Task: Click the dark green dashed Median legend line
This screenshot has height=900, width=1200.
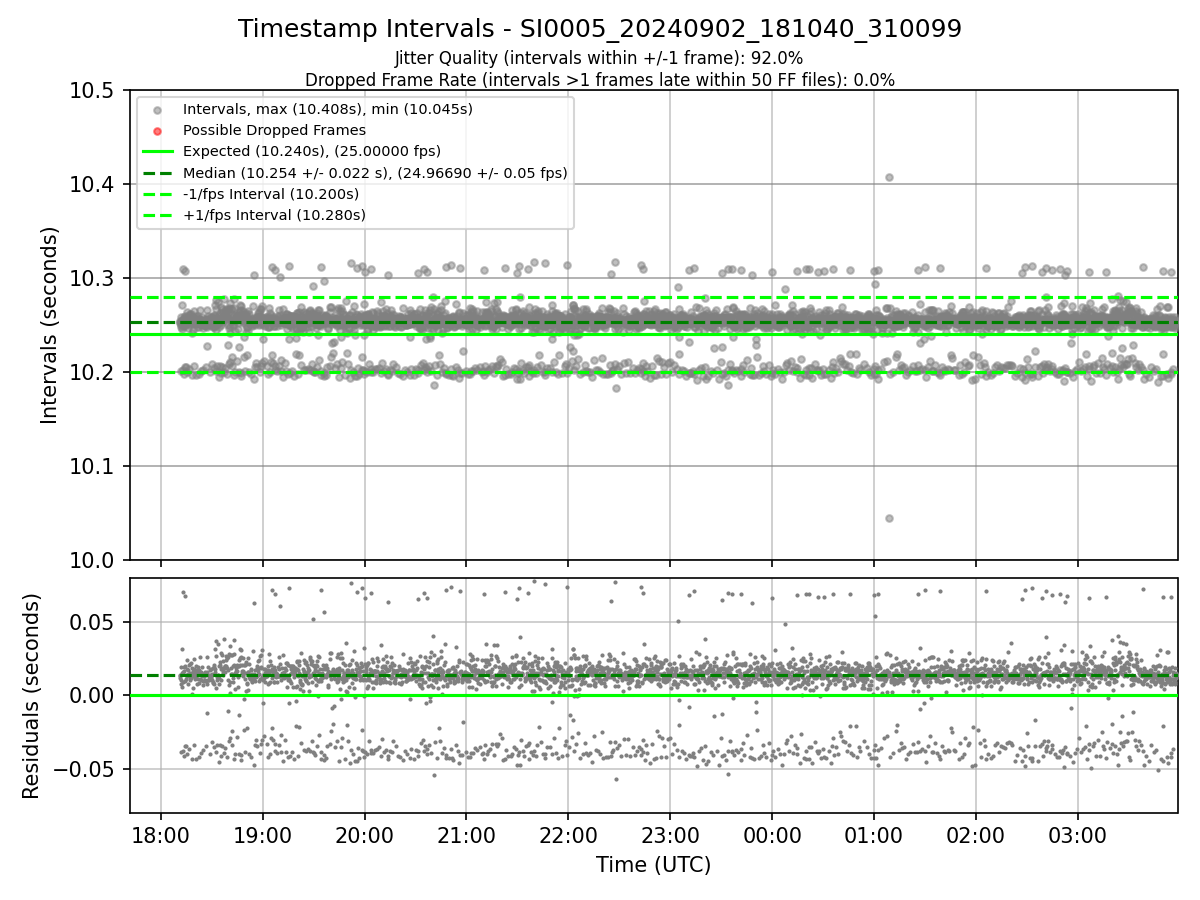Action: pyautogui.click(x=159, y=173)
